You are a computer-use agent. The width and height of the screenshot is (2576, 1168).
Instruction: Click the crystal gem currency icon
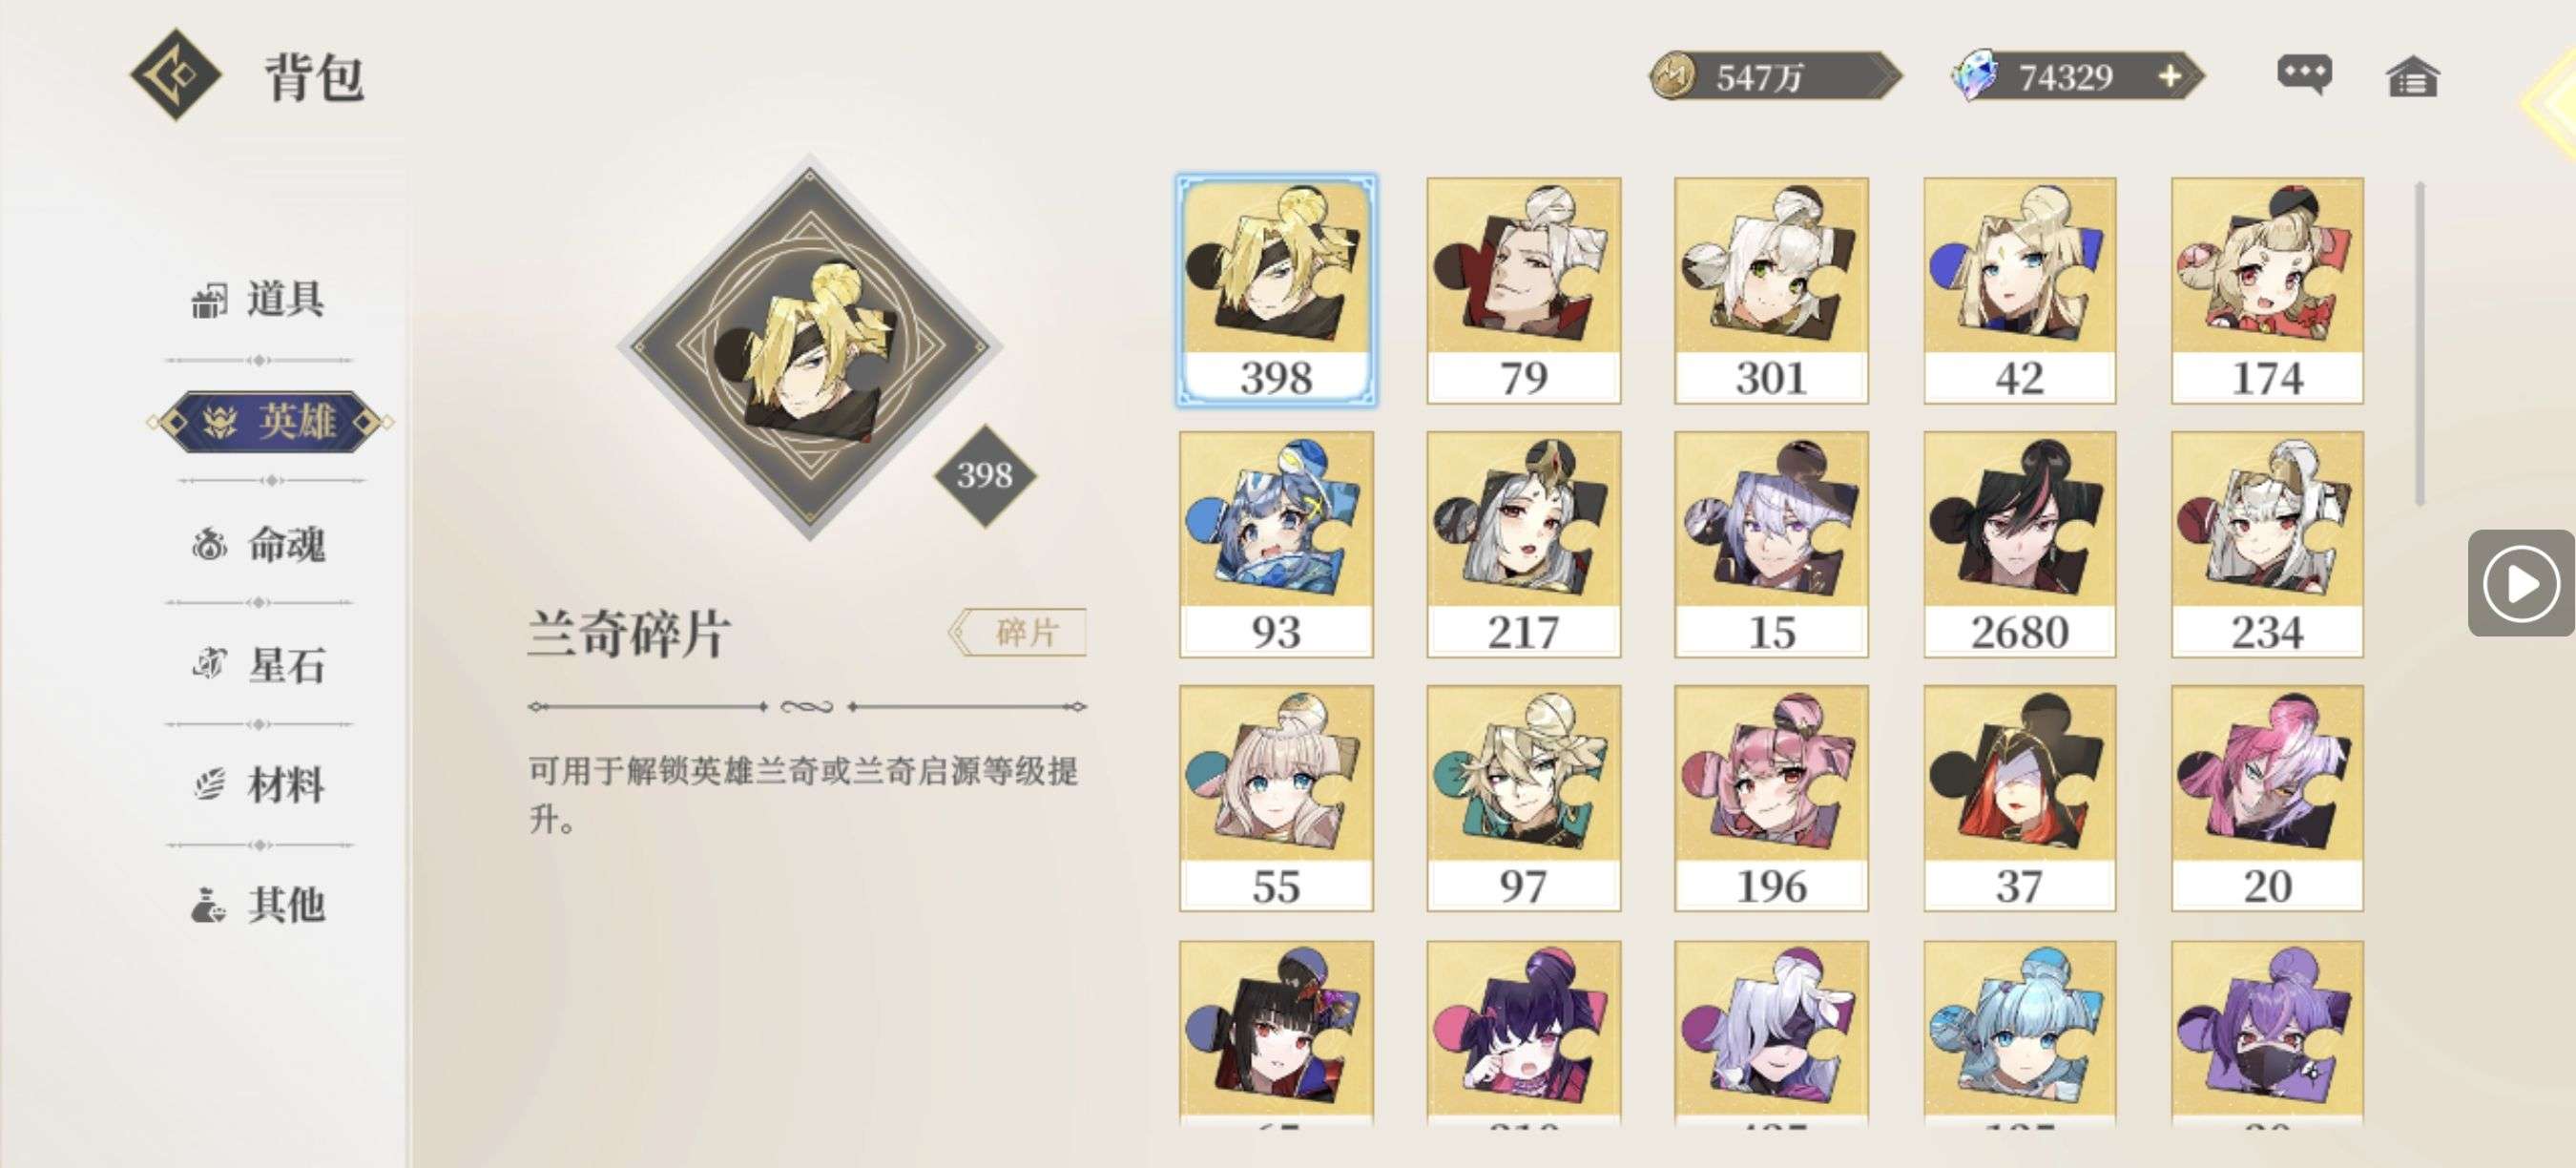click(1974, 75)
